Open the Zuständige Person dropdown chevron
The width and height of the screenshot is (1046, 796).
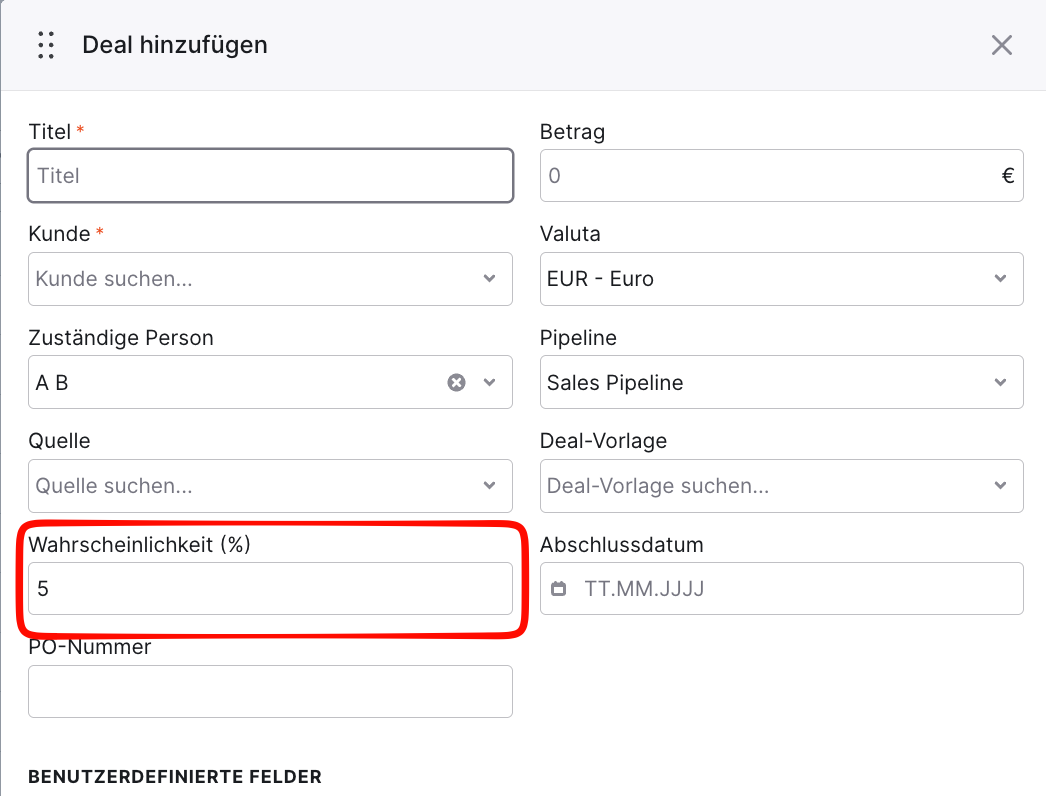tap(490, 382)
